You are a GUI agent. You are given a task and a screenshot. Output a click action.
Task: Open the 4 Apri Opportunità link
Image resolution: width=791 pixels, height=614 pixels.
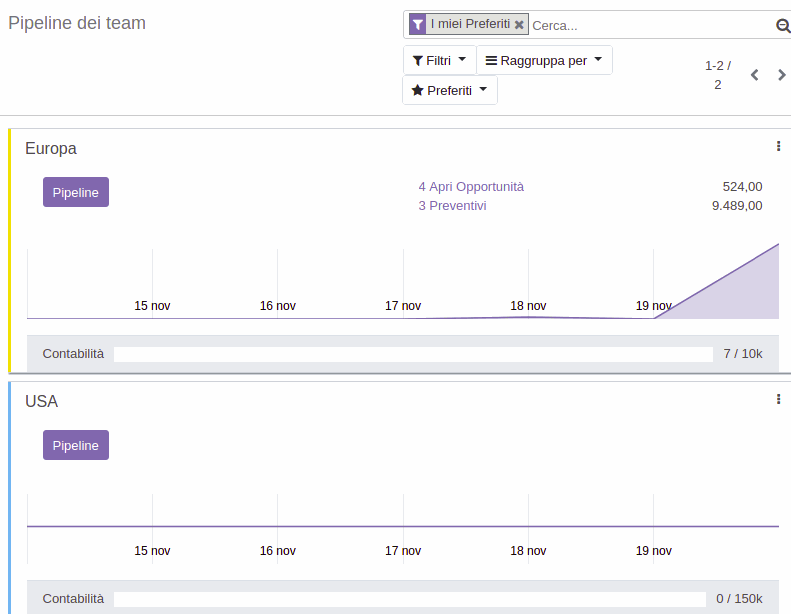pos(471,187)
